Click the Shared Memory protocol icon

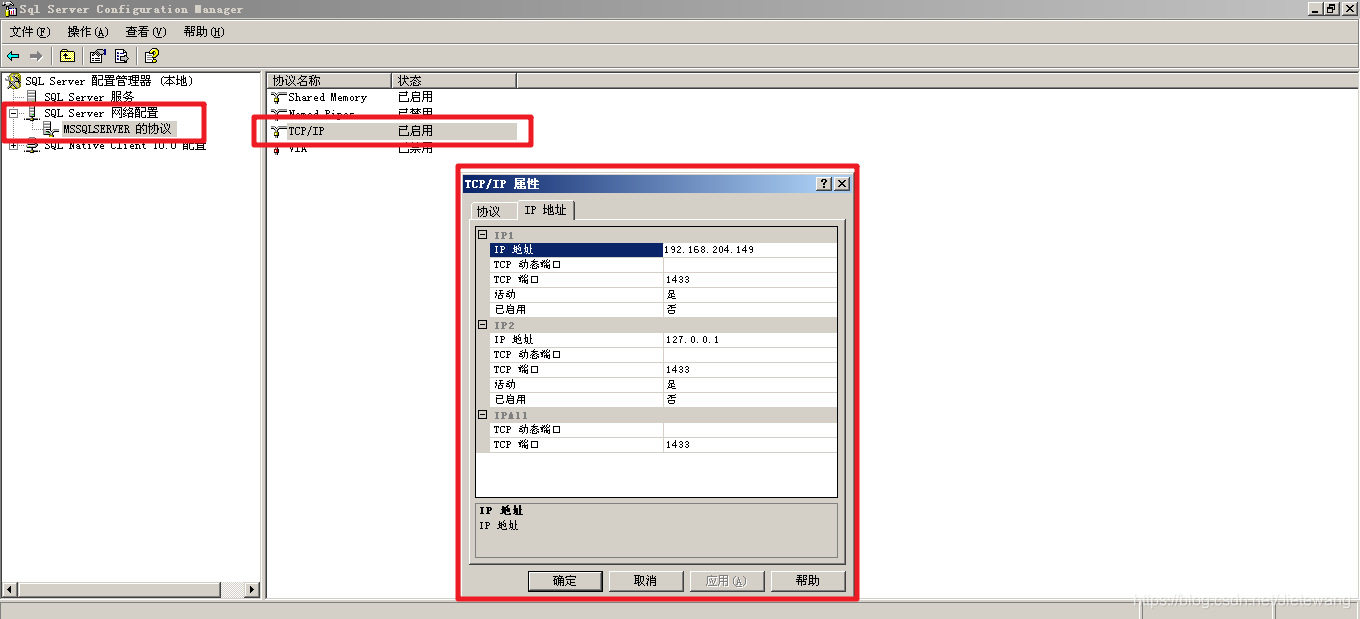279,97
